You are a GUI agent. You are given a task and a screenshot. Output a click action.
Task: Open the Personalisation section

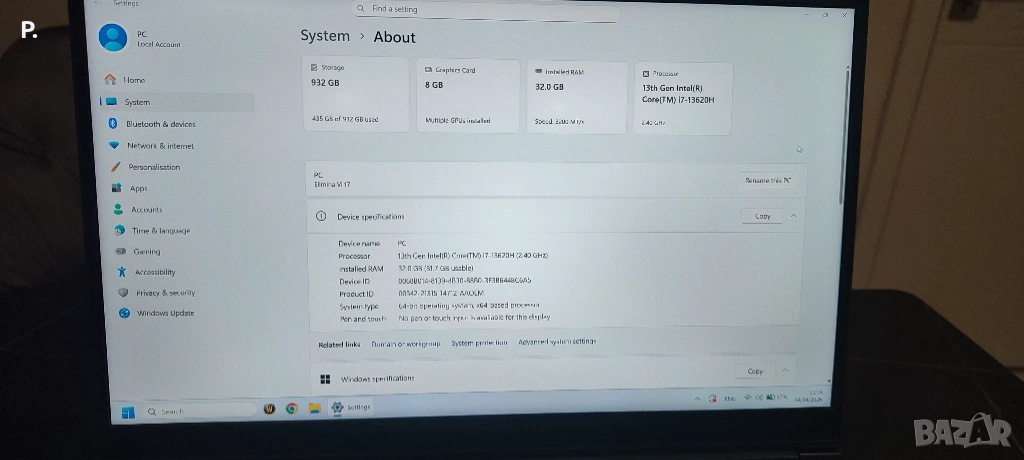[153, 167]
